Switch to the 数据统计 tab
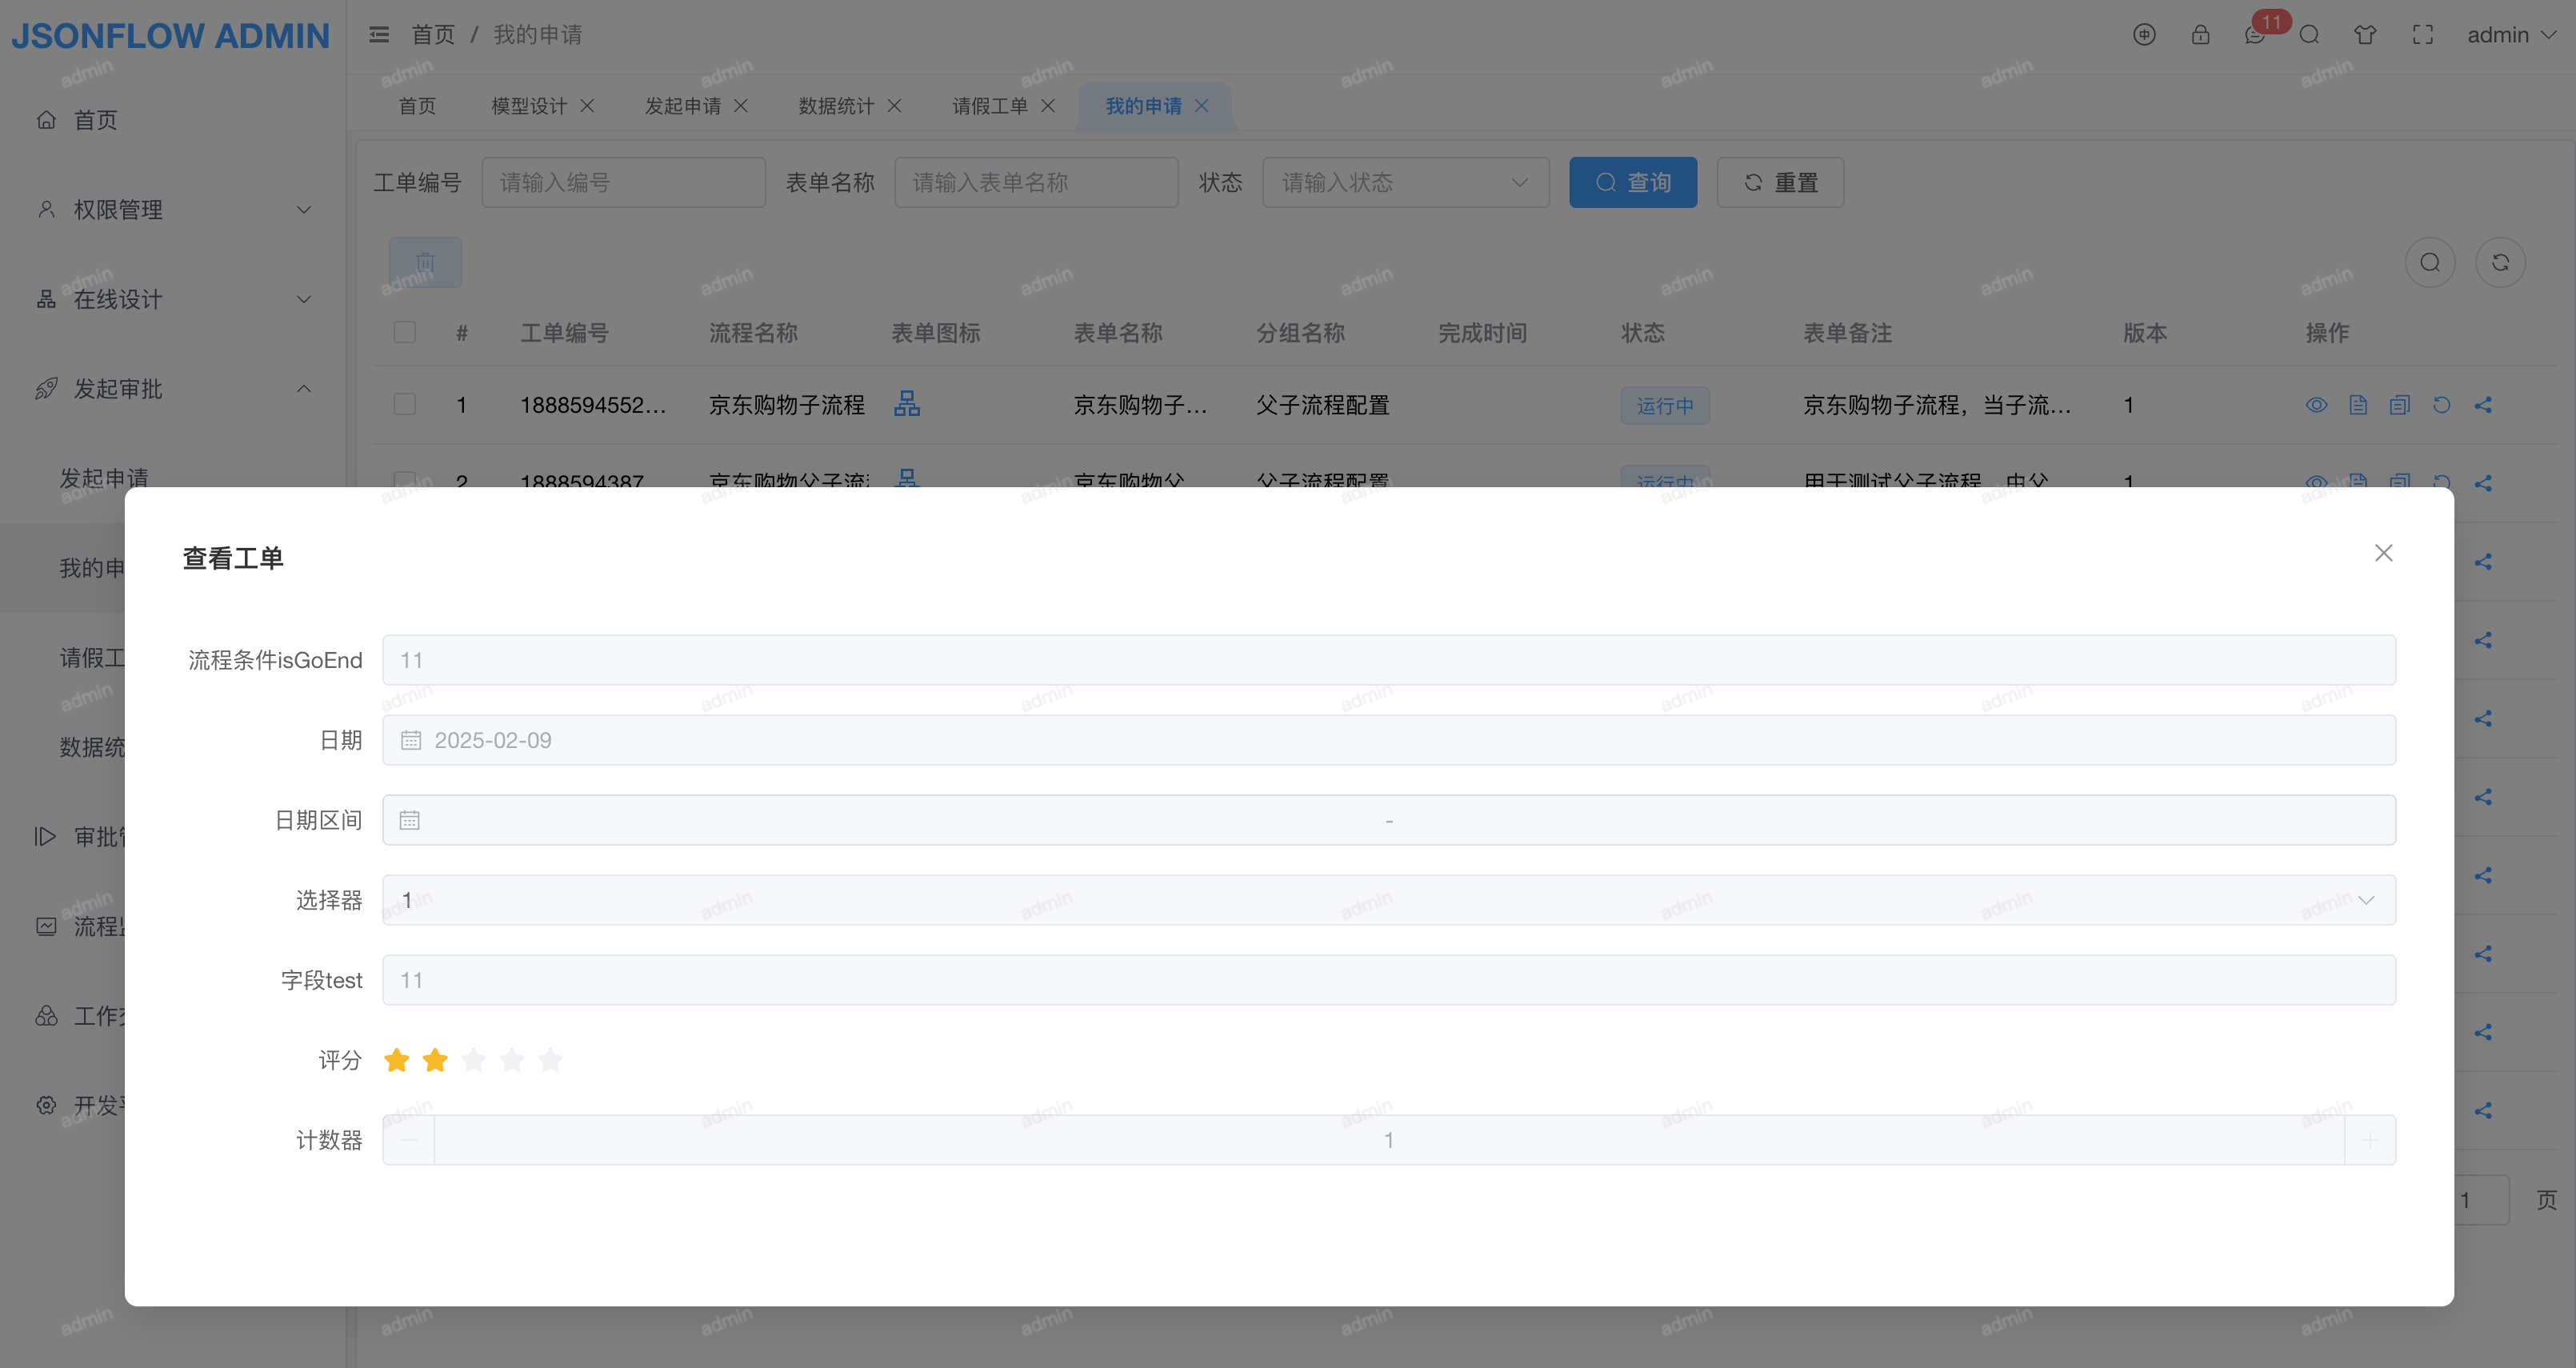The image size is (2576, 1368). (x=835, y=106)
